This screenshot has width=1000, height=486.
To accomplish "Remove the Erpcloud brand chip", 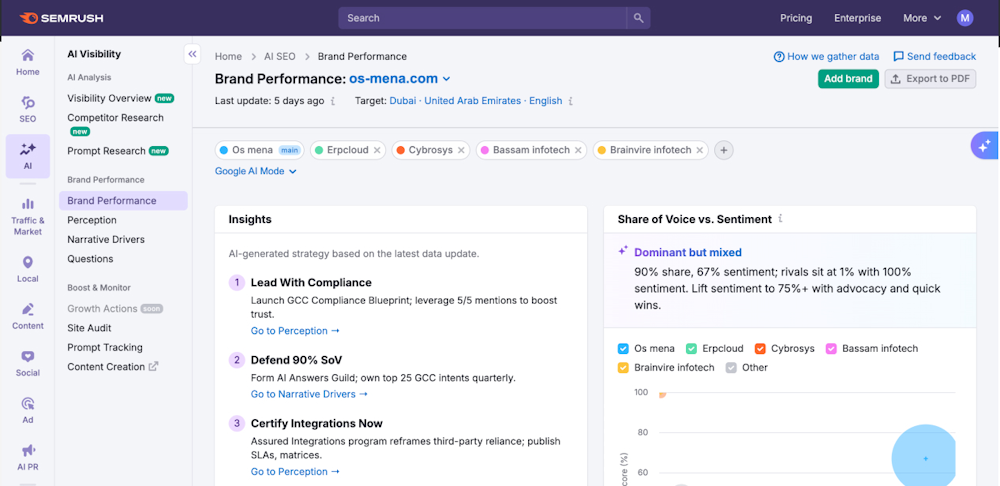I will tap(377, 151).
